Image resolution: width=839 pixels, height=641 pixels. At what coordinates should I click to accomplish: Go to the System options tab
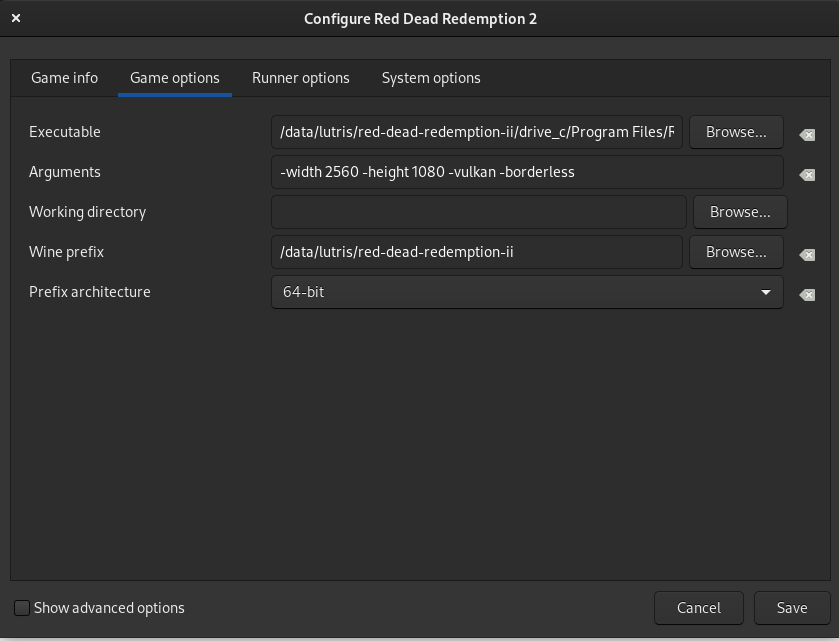431,78
